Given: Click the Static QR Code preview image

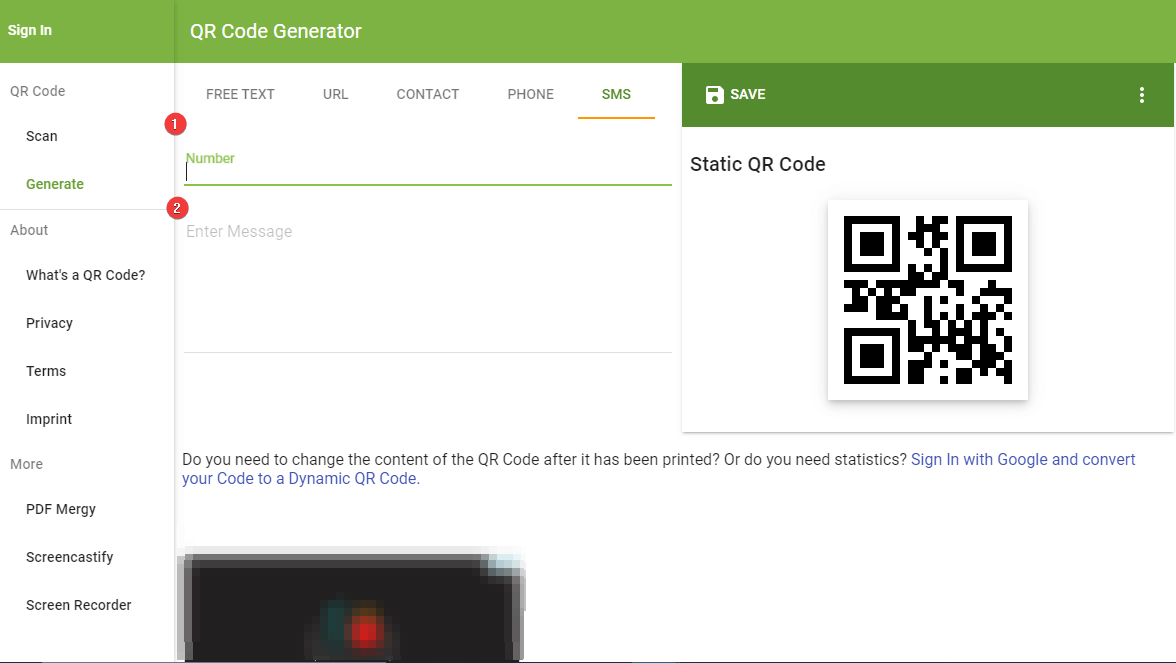Looking at the screenshot, I should coord(927,300).
